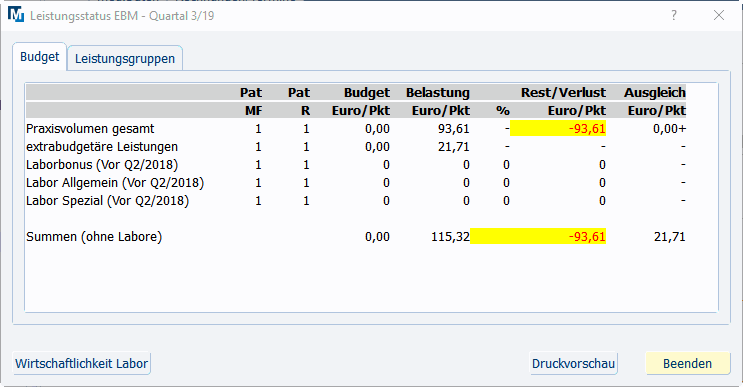The height and width of the screenshot is (387, 743).
Task: Click the yellow -93,61 cell in Summen row
Action: click(538, 237)
